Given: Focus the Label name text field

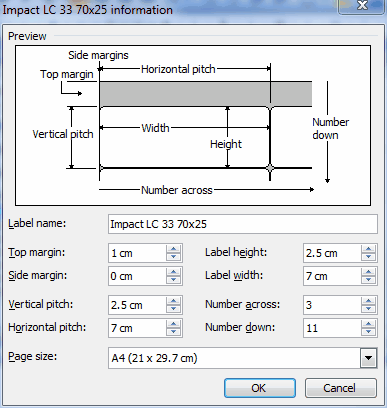Looking at the screenshot, I should 243,224.
